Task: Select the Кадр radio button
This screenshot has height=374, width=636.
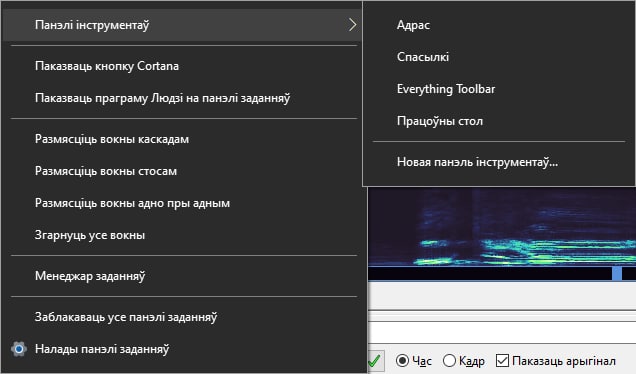Action: click(x=449, y=361)
